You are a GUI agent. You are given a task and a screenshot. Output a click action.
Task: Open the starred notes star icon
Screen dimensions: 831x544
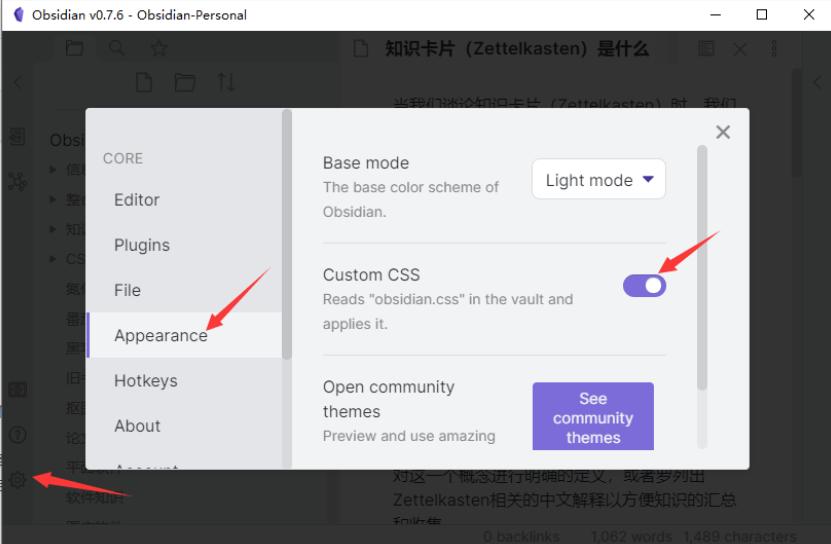coord(159,48)
